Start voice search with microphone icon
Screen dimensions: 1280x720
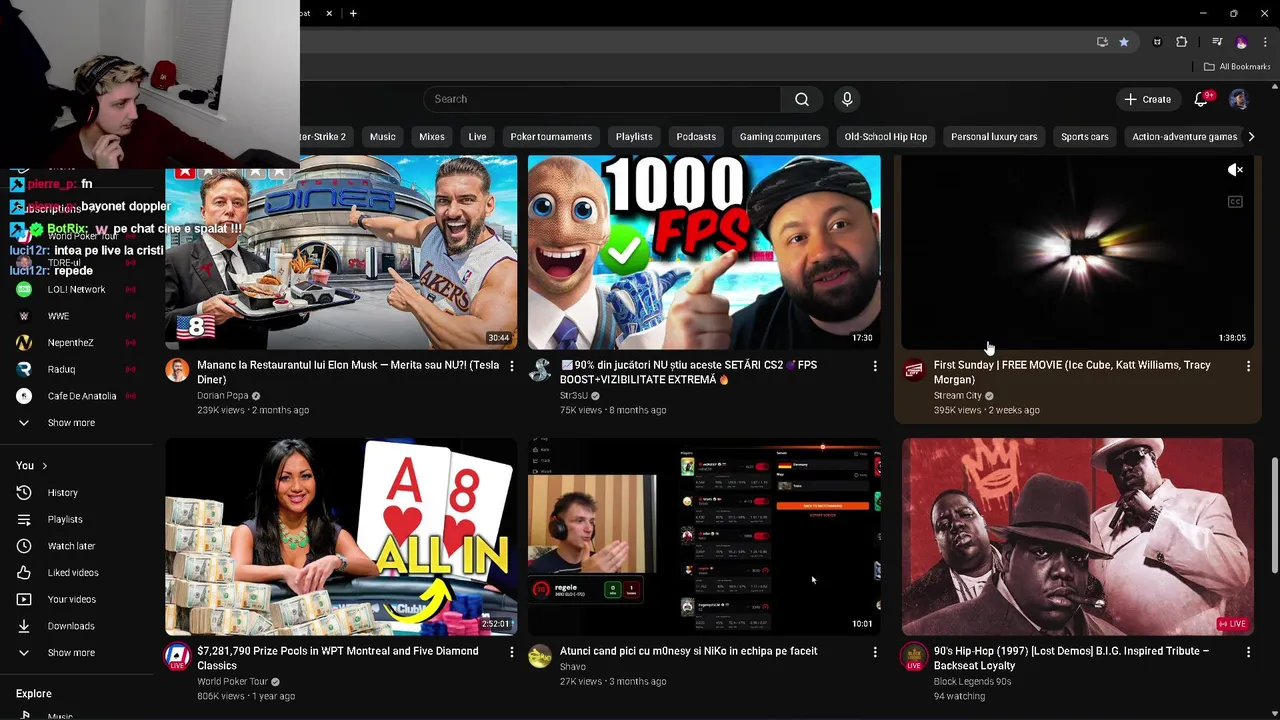847,99
